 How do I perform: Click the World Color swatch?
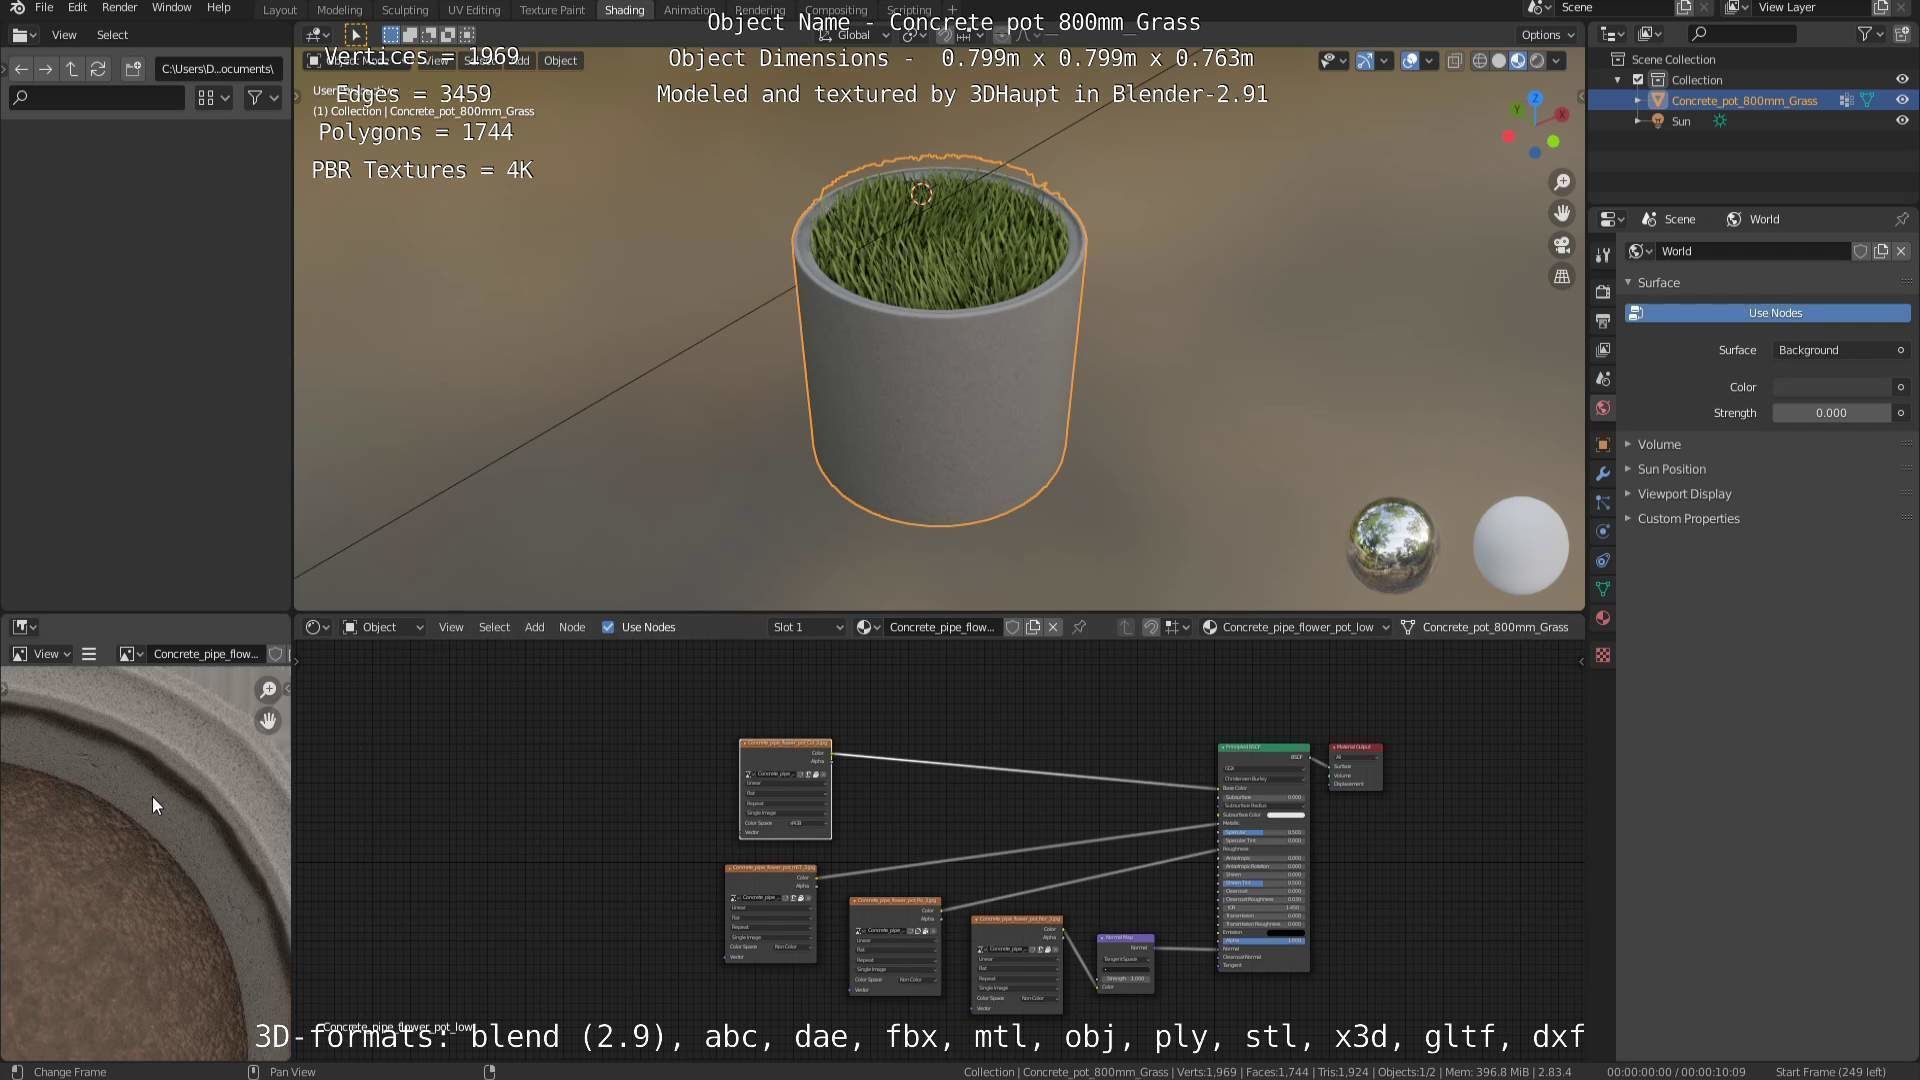[1833, 387]
